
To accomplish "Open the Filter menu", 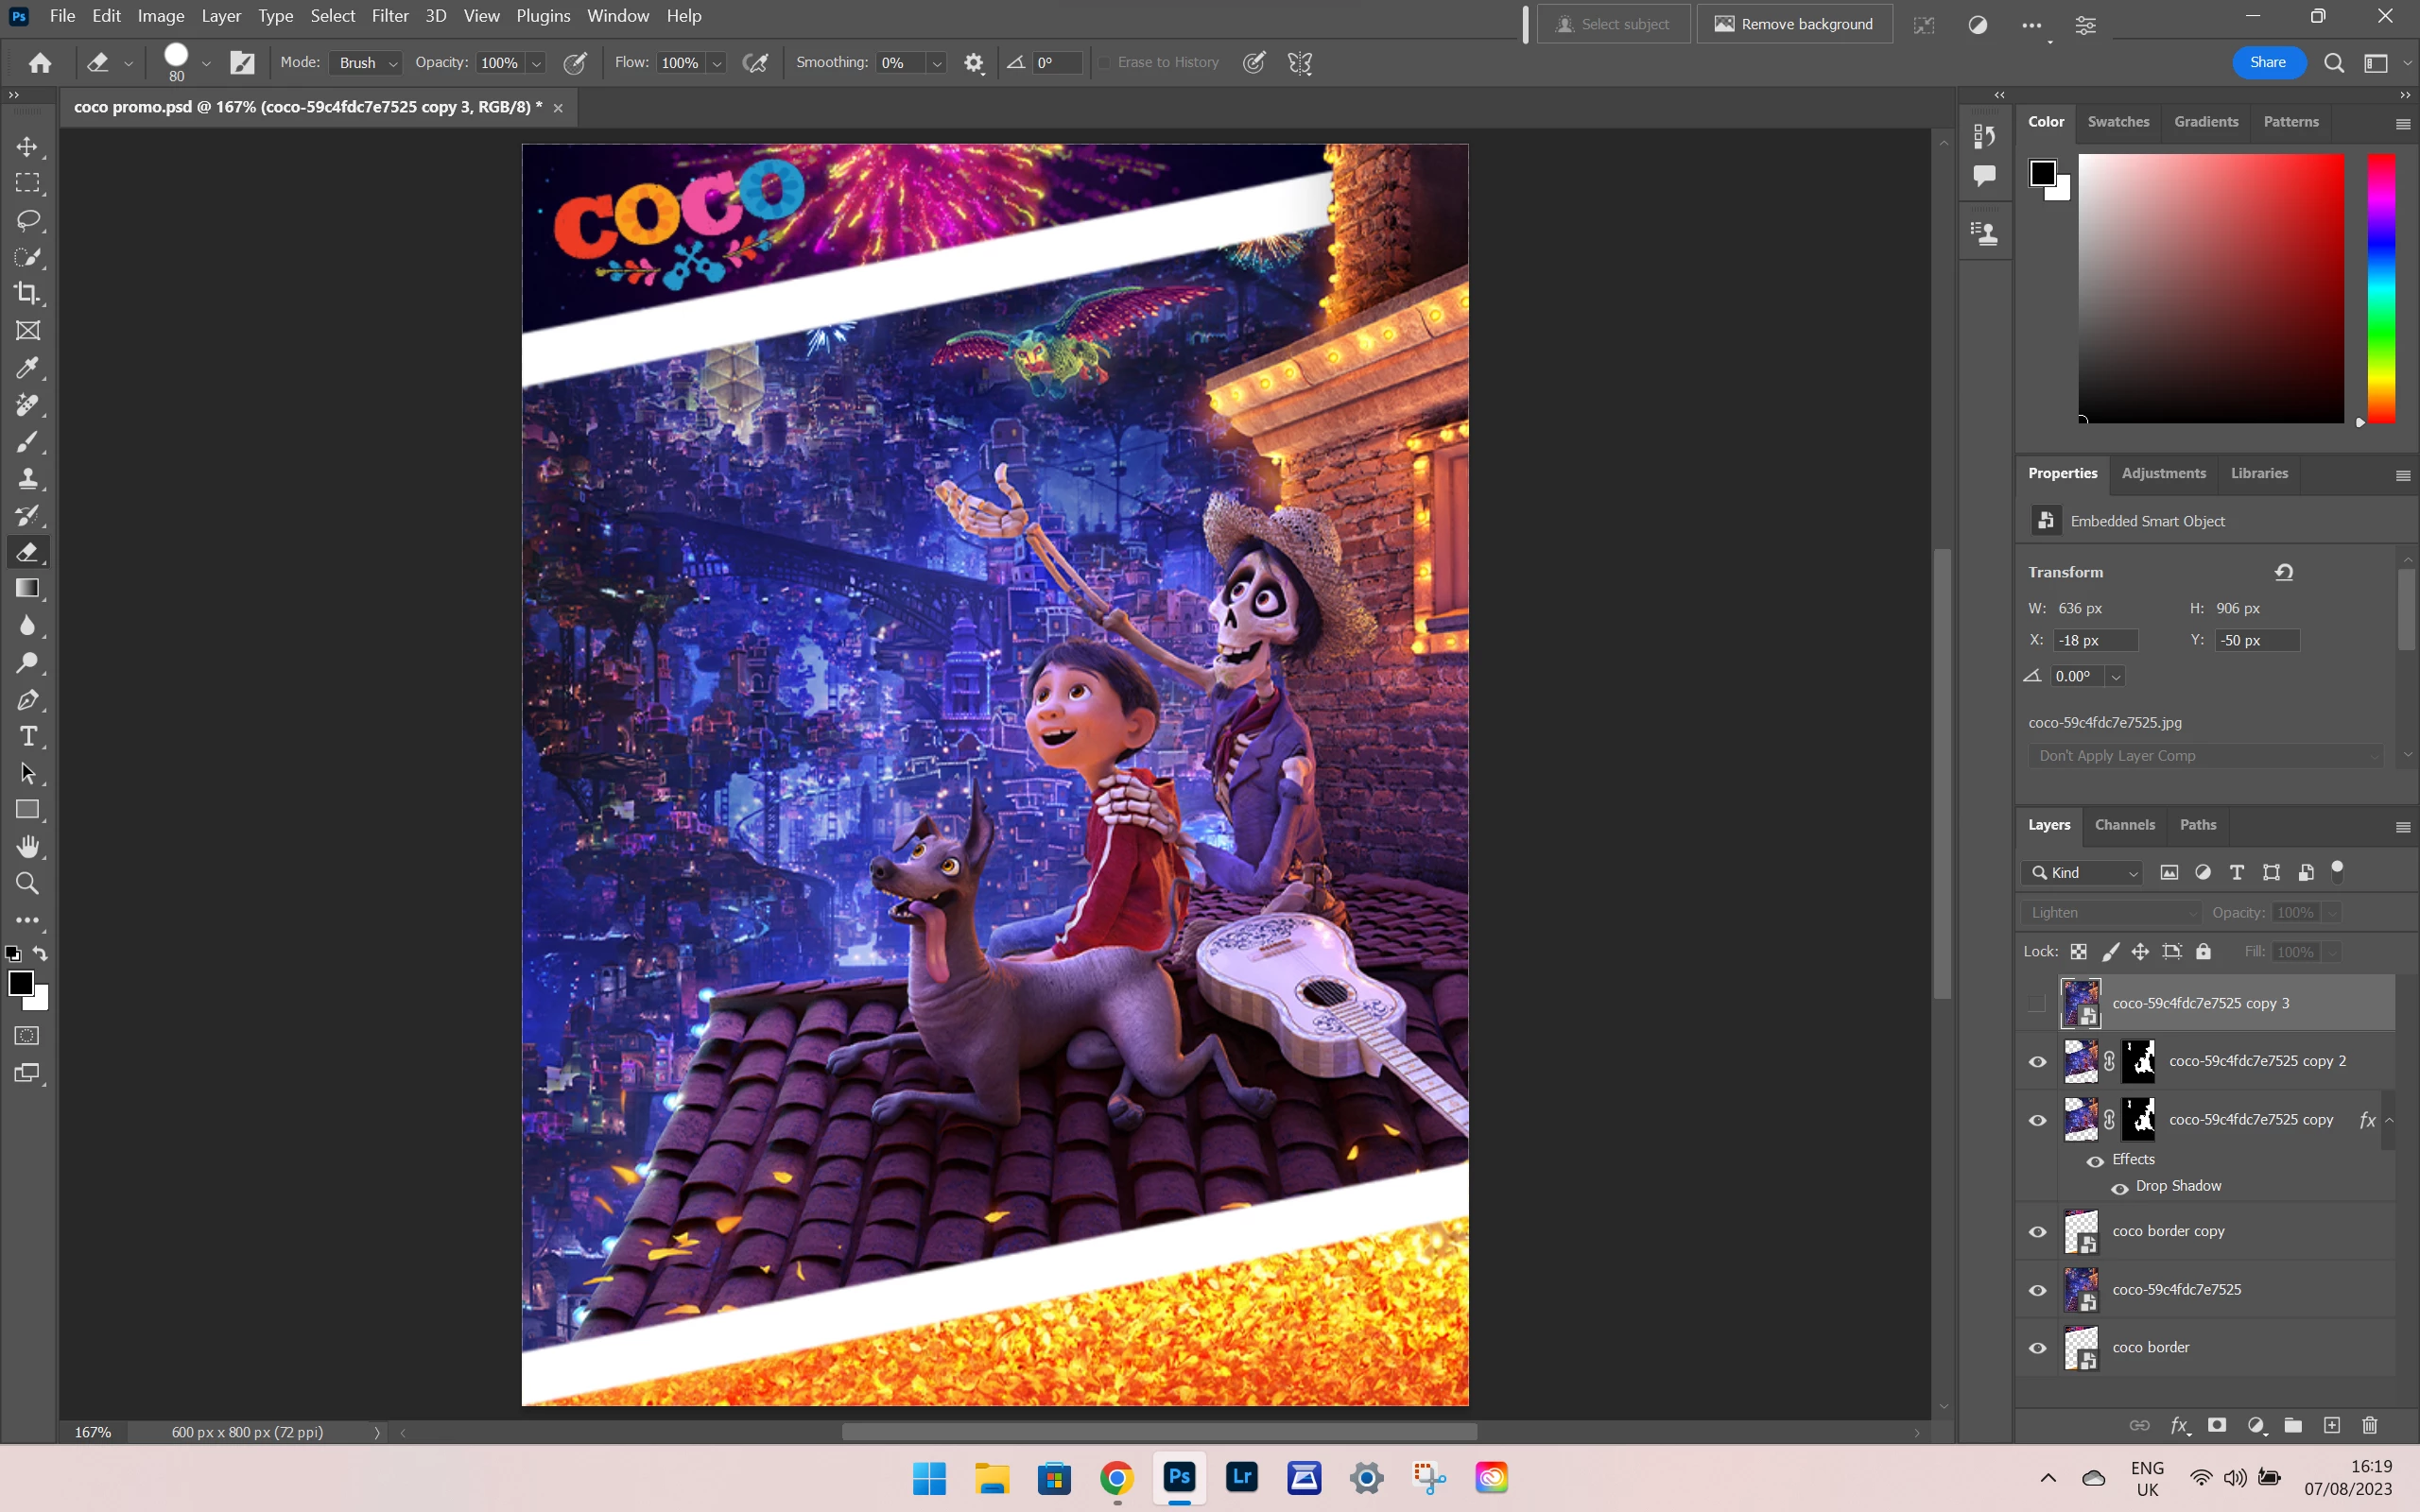I will [x=389, y=16].
